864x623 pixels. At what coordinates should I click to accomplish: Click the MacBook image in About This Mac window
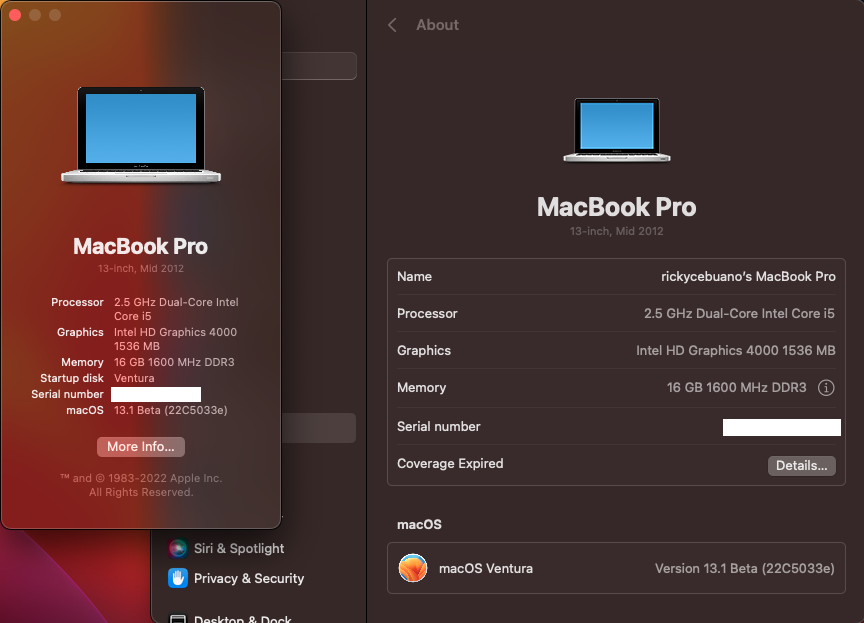point(141,134)
